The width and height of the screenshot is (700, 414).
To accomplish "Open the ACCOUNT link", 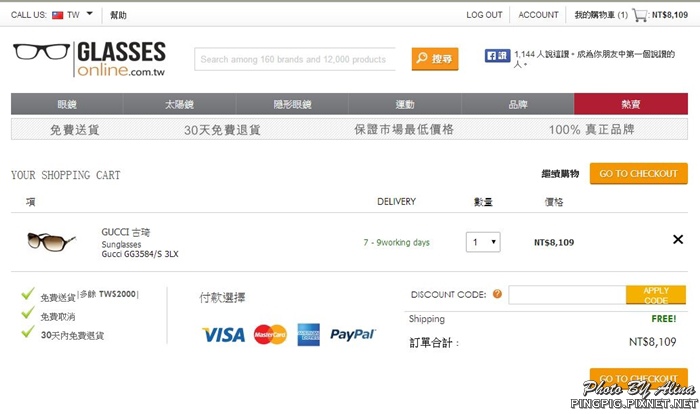I will pos(538,15).
